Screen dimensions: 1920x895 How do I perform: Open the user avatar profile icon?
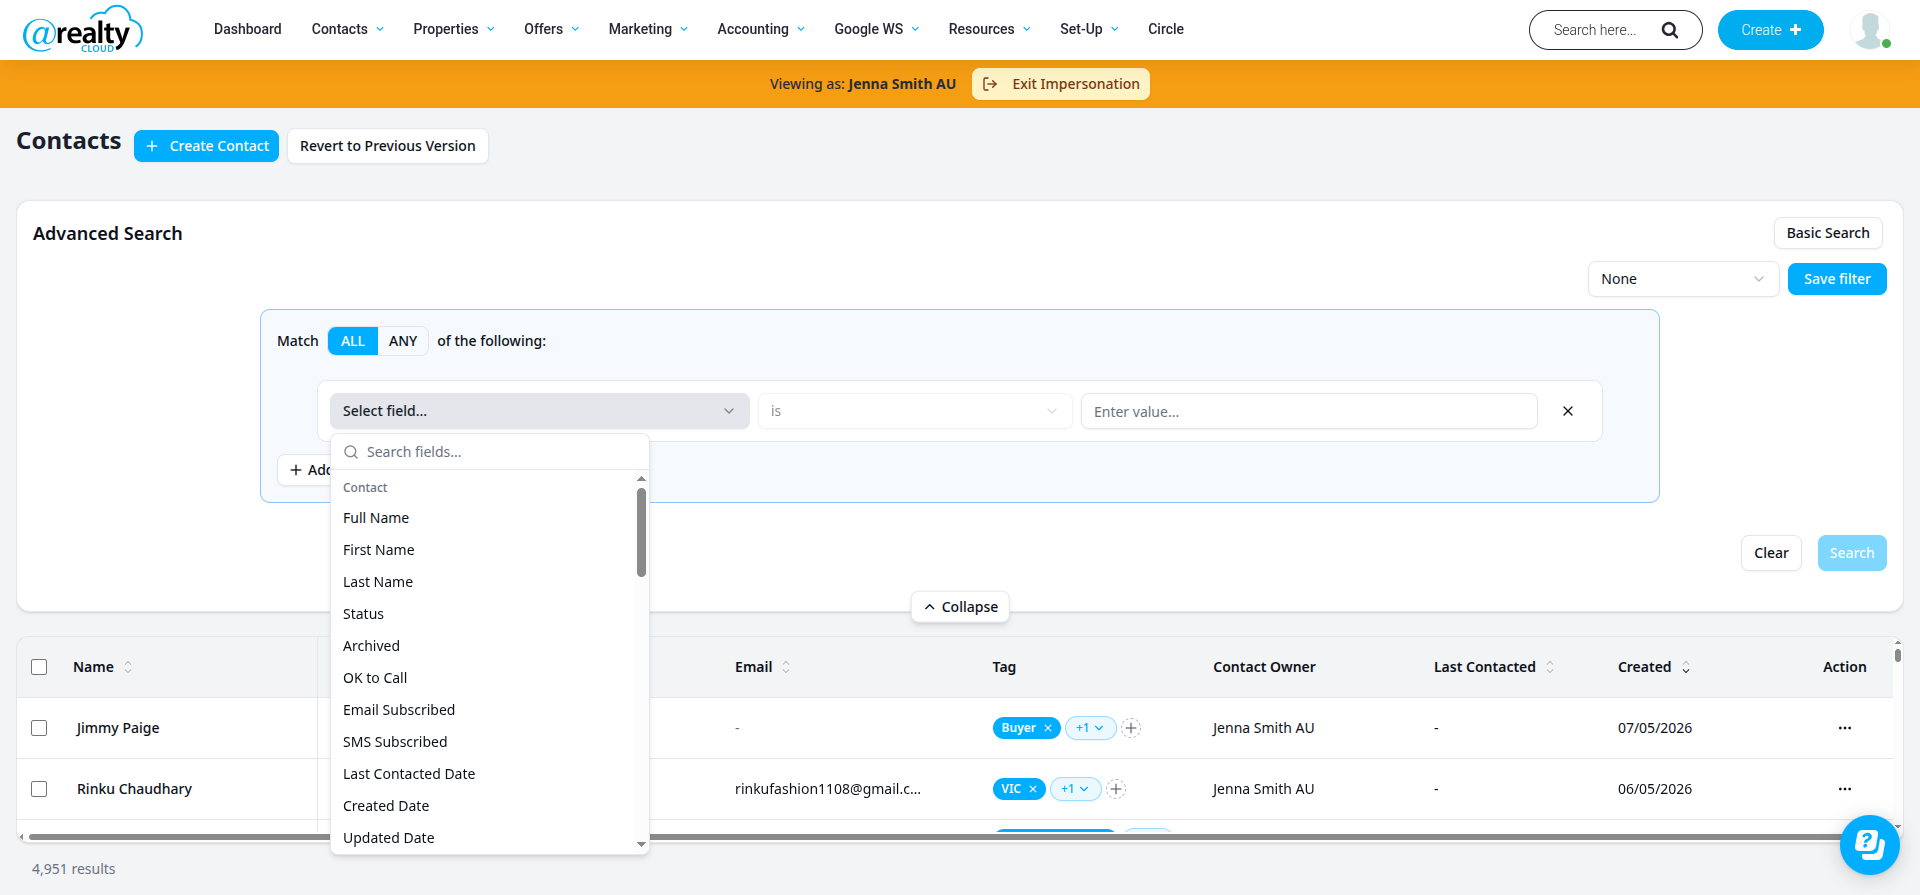tap(1870, 30)
